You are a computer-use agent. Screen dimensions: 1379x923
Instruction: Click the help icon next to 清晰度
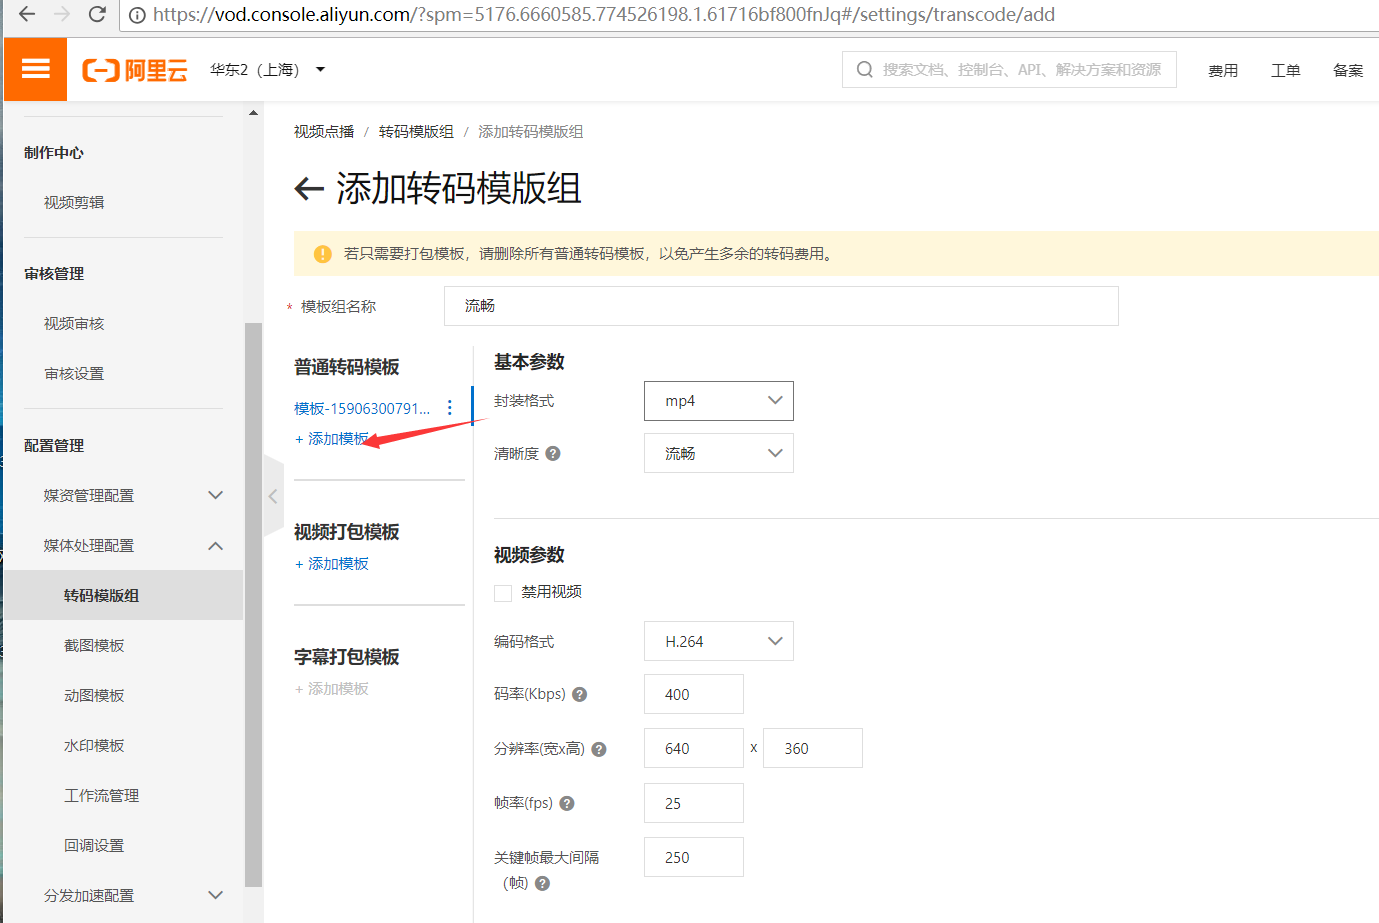[x=553, y=453]
